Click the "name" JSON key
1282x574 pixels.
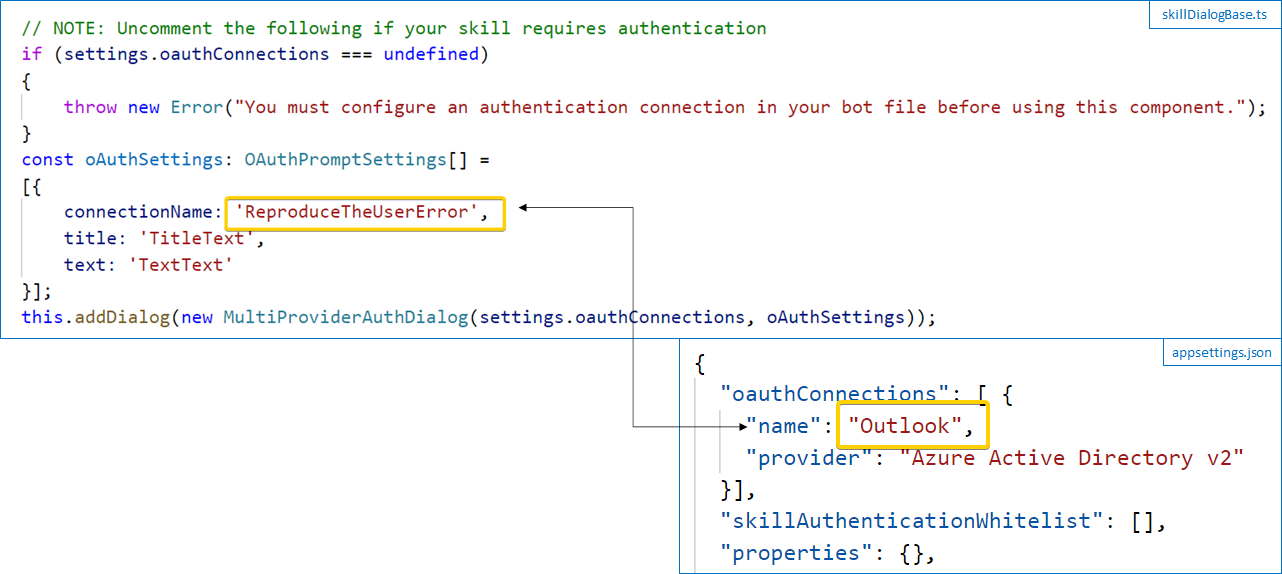coord(783,426)
